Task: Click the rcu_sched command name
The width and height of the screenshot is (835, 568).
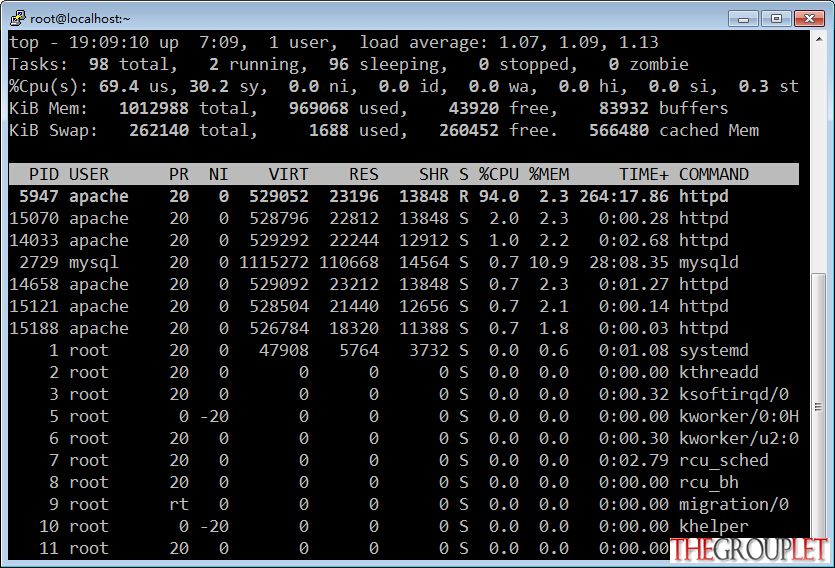Action: click(724, 460)
